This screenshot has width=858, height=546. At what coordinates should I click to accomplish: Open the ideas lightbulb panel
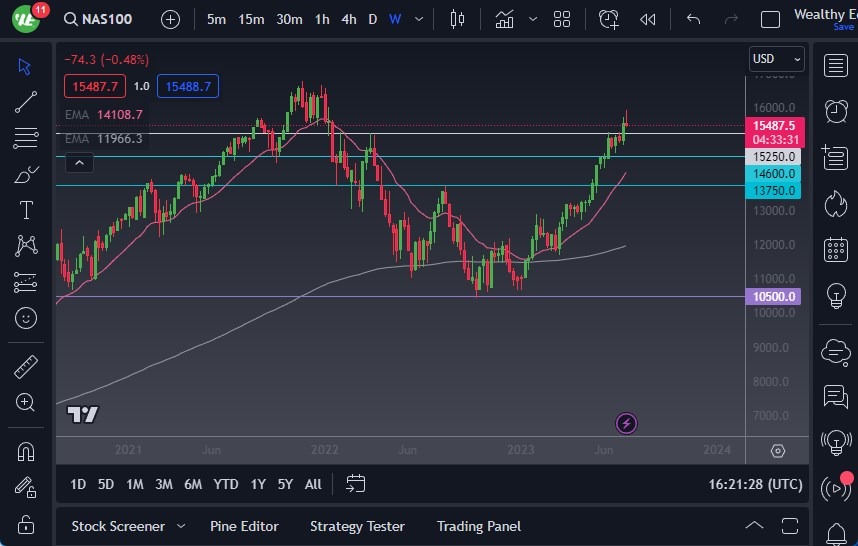click(x=834, y=296)
